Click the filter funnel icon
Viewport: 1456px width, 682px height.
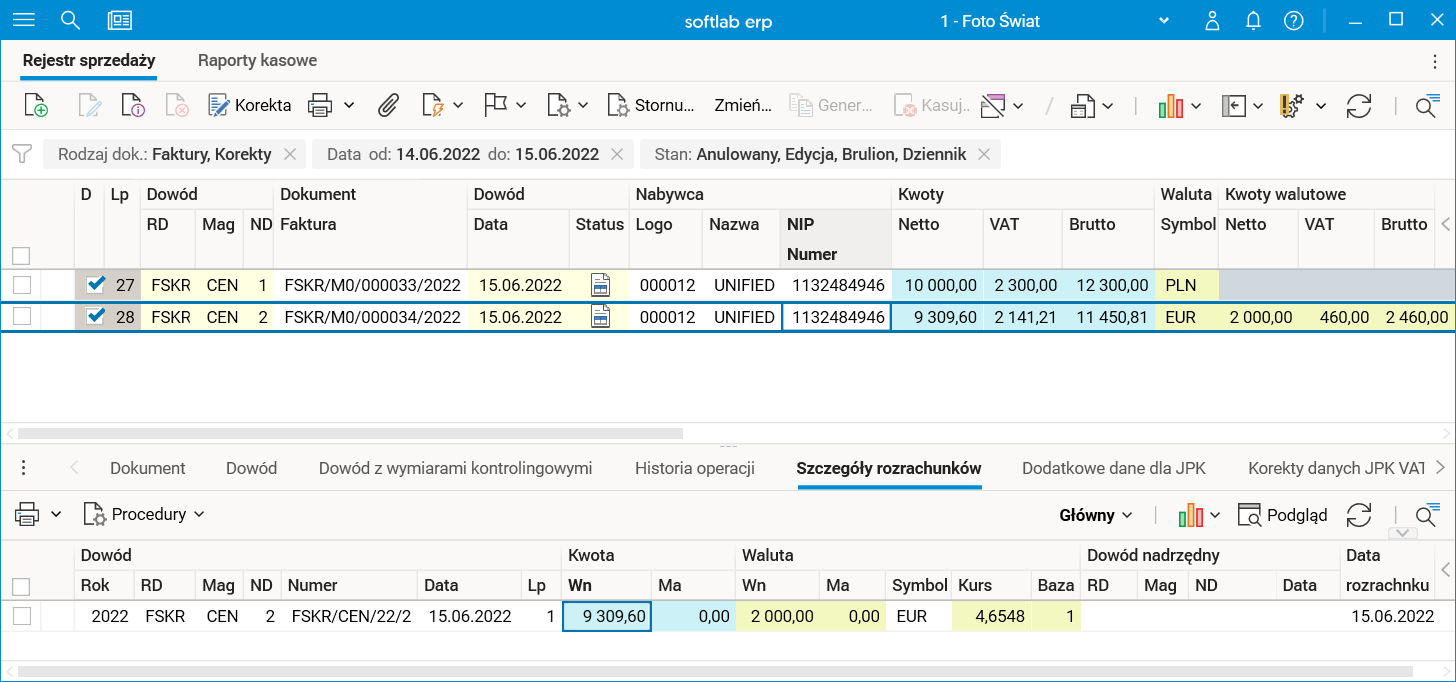click(21, 154)
